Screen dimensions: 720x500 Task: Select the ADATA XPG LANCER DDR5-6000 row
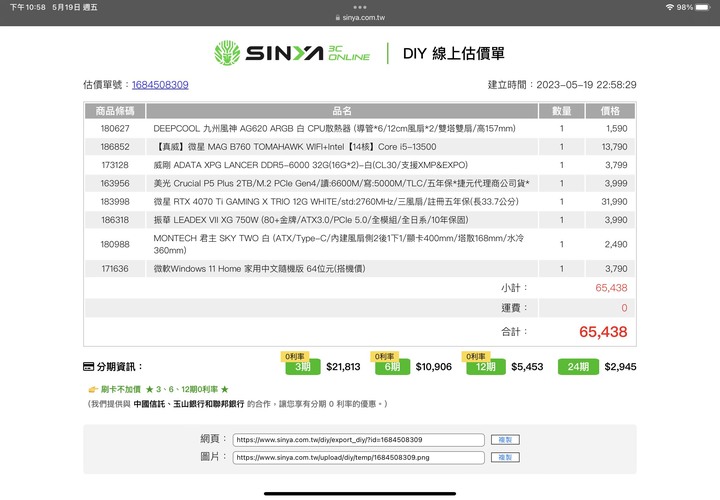360,165
